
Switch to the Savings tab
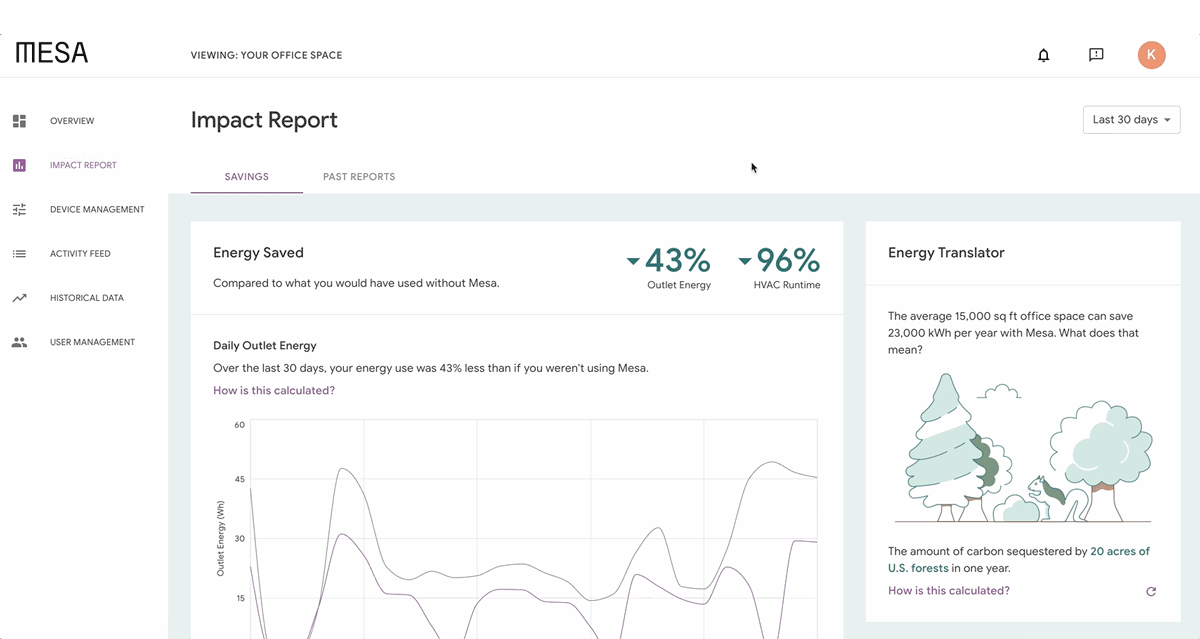(x=247, y=177)
